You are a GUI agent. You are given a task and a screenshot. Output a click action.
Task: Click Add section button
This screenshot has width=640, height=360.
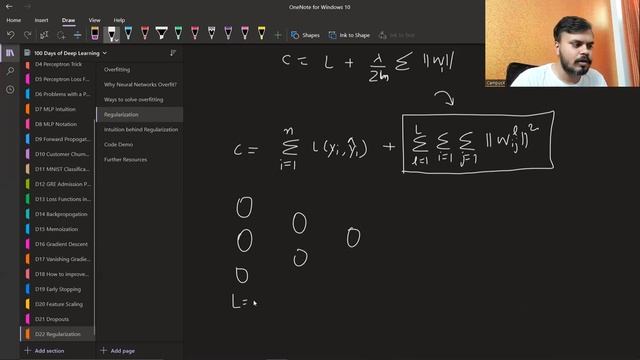44,351
